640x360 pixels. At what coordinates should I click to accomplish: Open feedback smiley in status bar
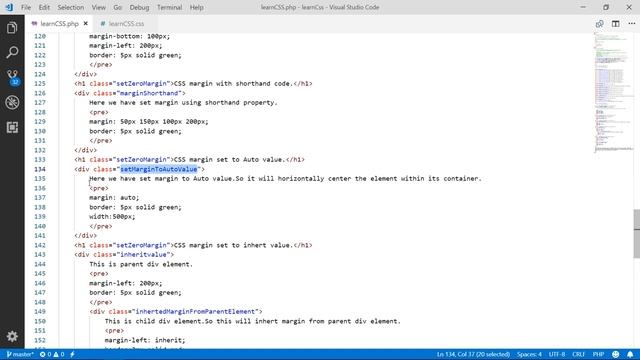(616, 354)
